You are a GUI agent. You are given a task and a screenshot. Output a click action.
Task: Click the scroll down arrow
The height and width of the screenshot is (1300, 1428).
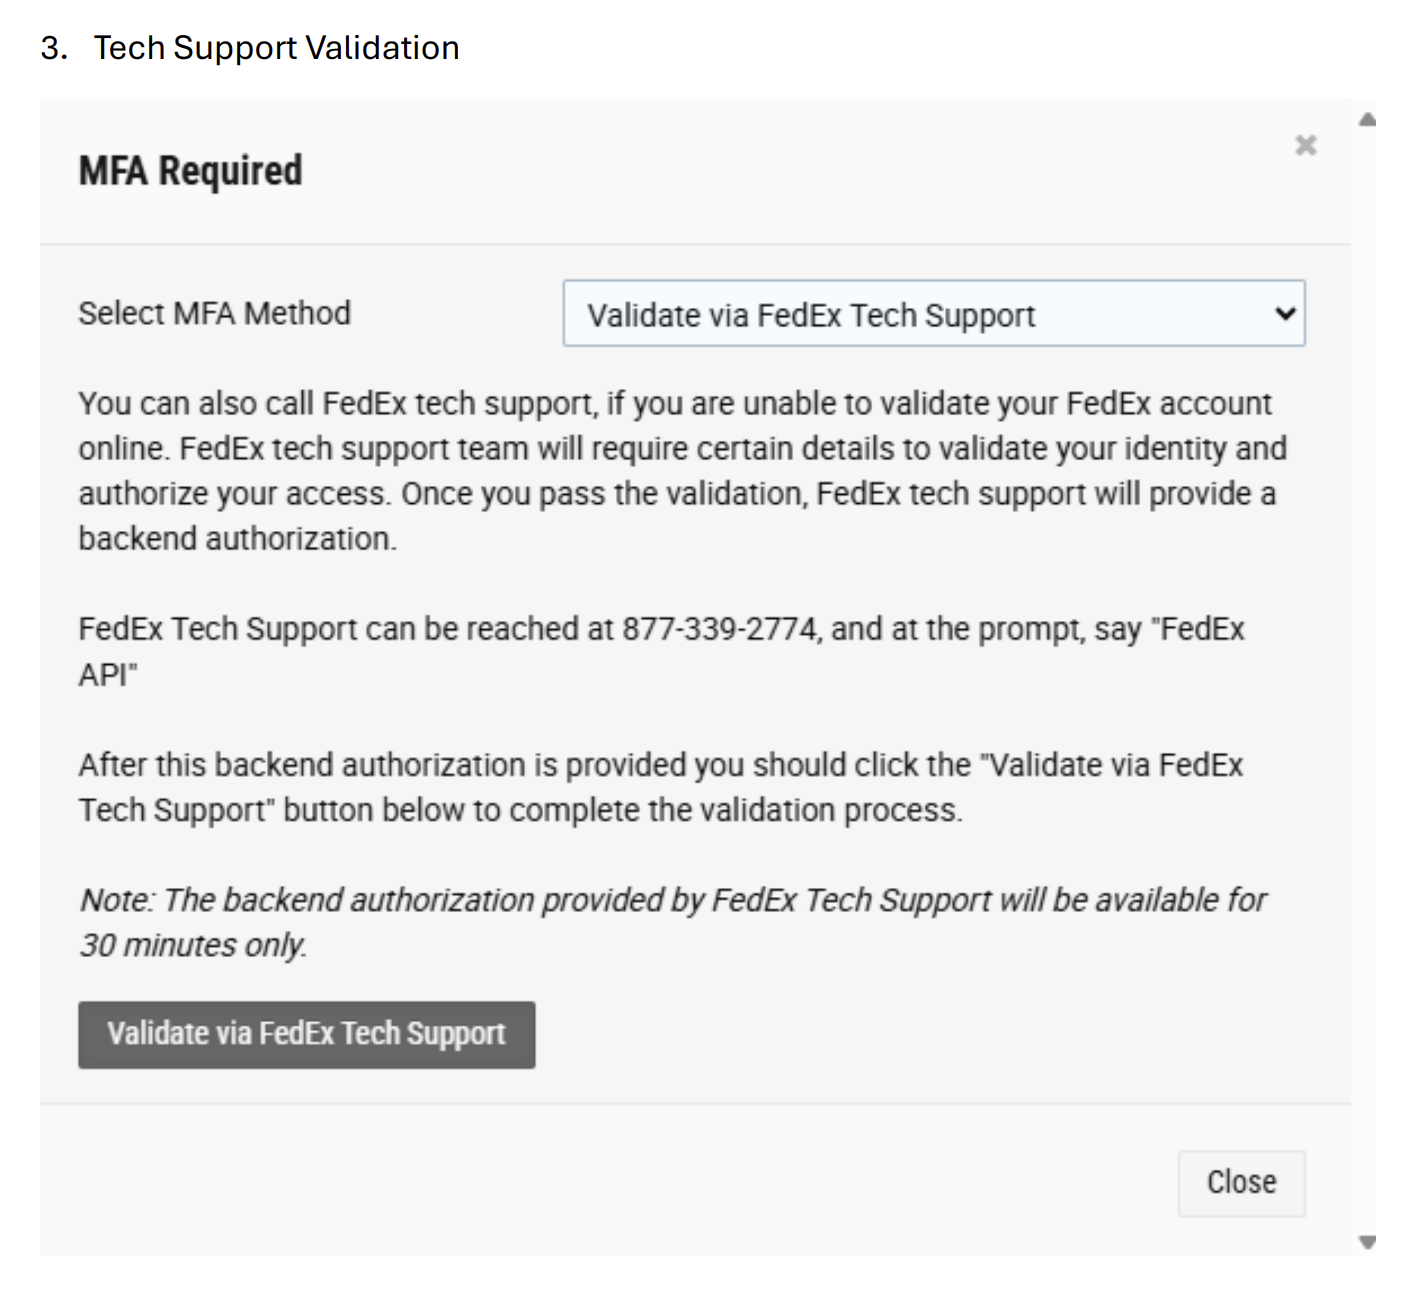pyautogui.click(x=1367, y=1242)
